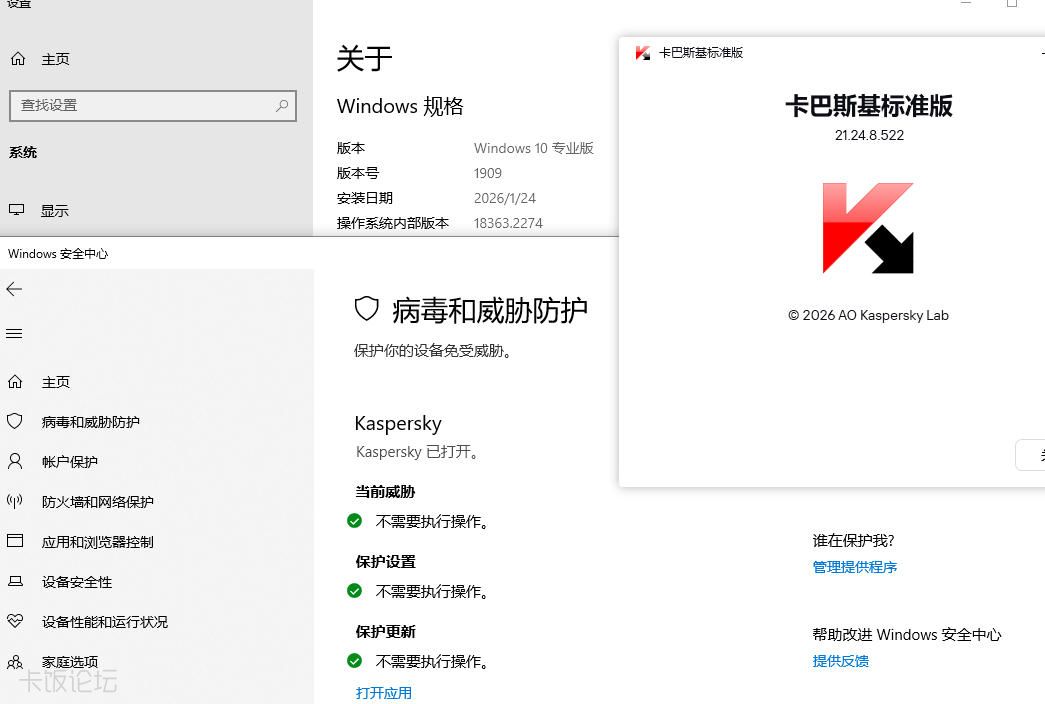The width and height of the screenshot is (1045, 704).
Task: Click the 提供反馈 feedback link
Action: click(840, 661)
